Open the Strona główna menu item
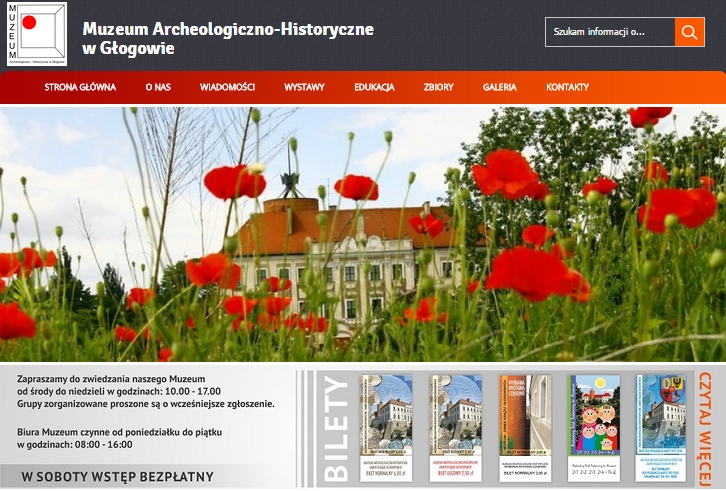The height and width of the screenshot is (491, 726). coord(80,87)
